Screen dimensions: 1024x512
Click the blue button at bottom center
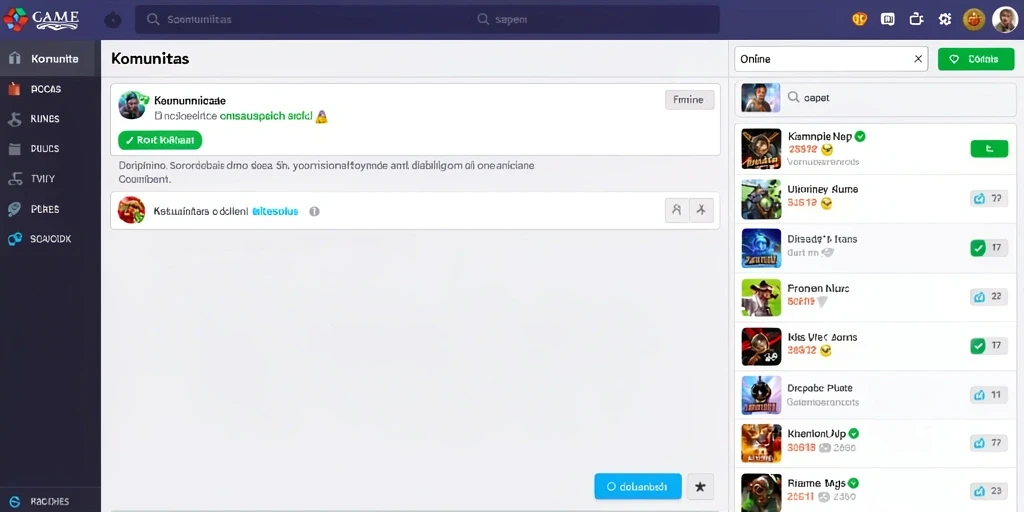637,487
